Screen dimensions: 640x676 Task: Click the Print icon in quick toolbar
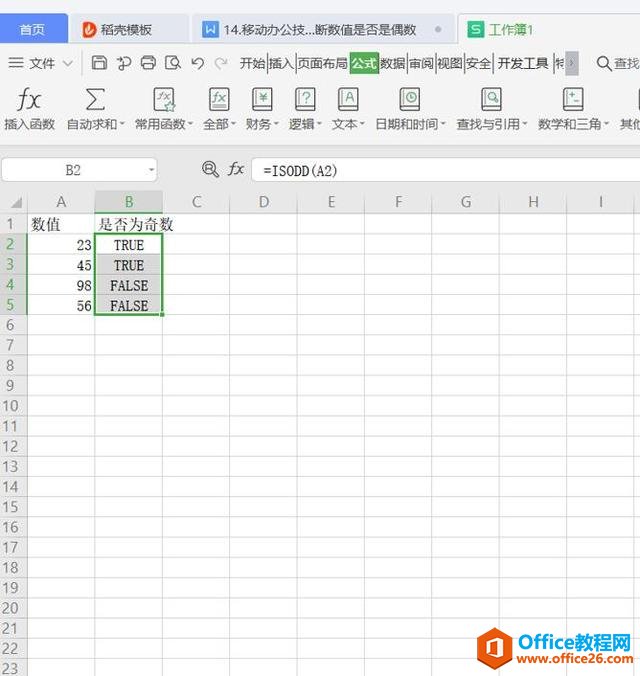(148, 63)
